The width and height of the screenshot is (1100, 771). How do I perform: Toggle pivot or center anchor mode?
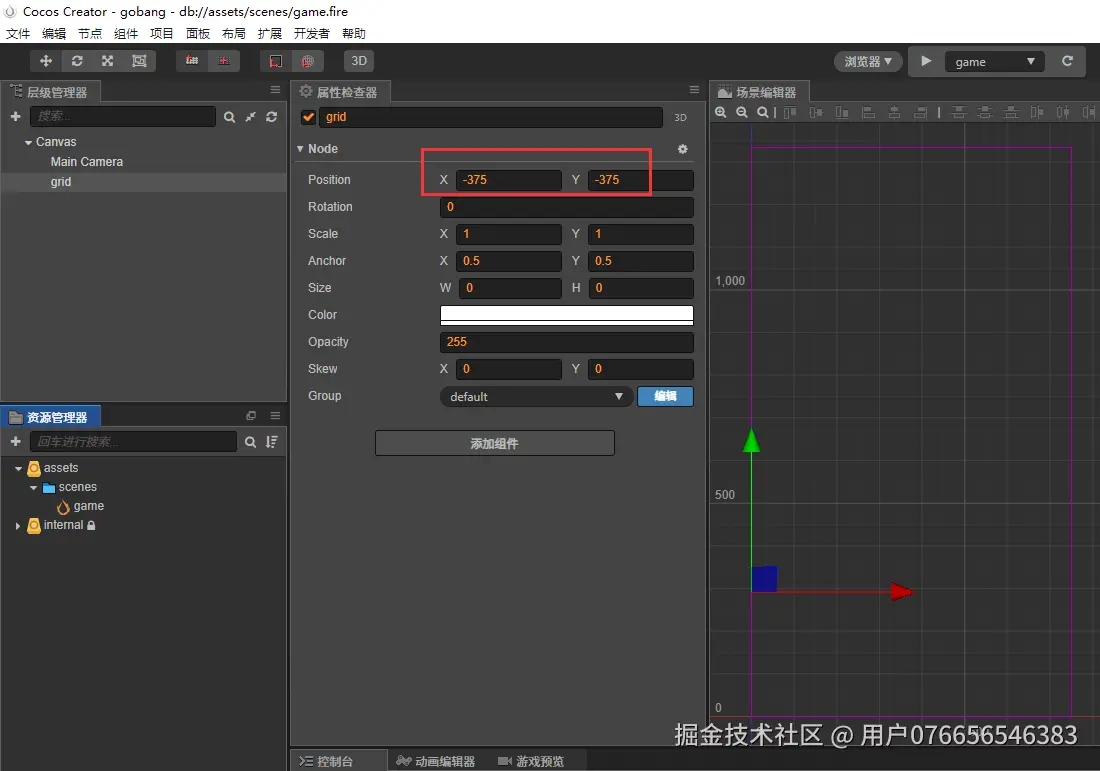[x=192, y=61]
